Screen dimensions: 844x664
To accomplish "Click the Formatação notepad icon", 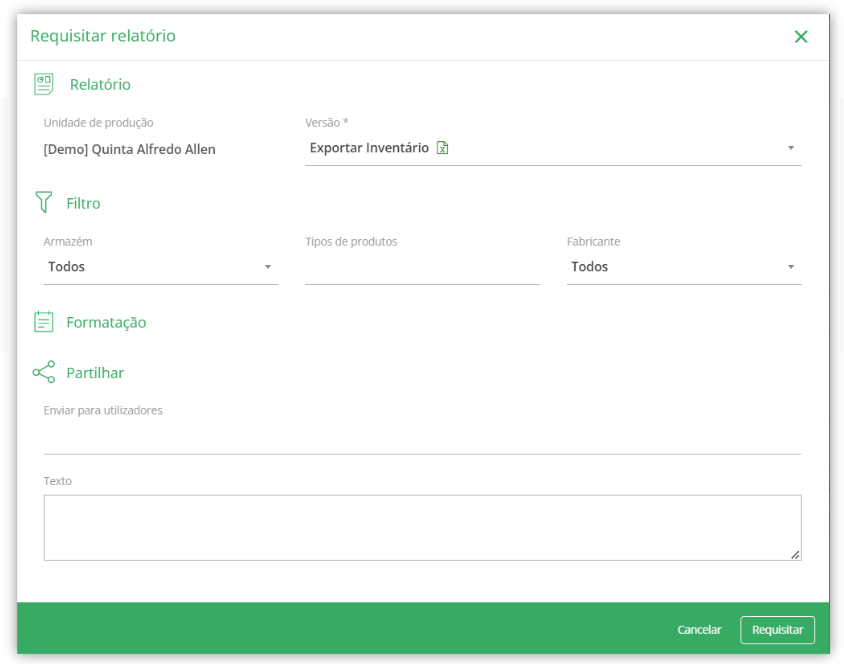I will click(44, 322).
